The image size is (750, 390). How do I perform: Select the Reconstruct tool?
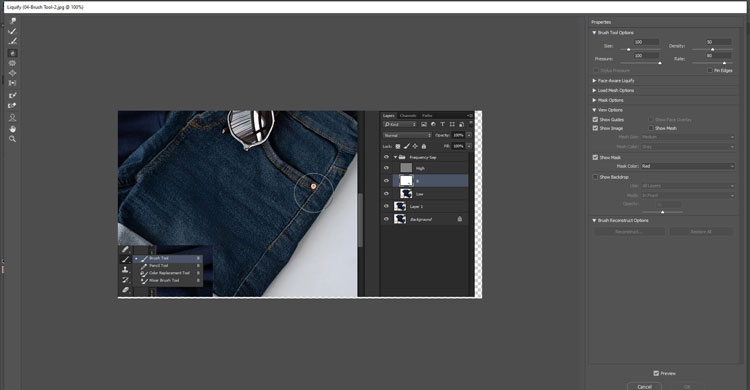pos(12,31)
